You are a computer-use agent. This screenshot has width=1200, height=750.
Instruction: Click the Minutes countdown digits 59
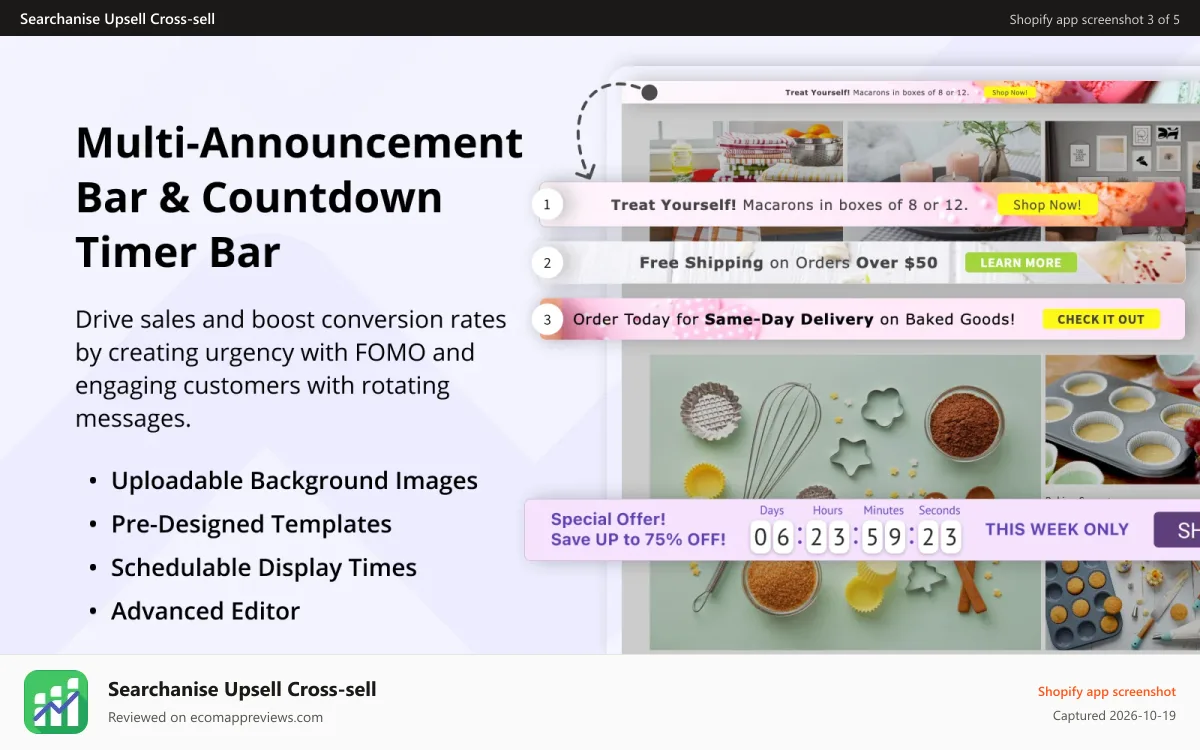point(884,538)
